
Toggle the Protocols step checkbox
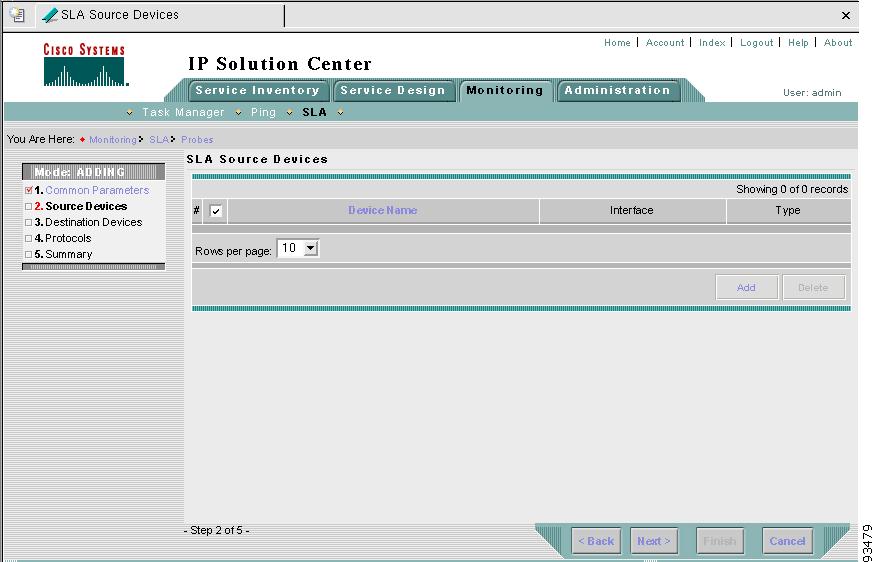click(28, 238)
